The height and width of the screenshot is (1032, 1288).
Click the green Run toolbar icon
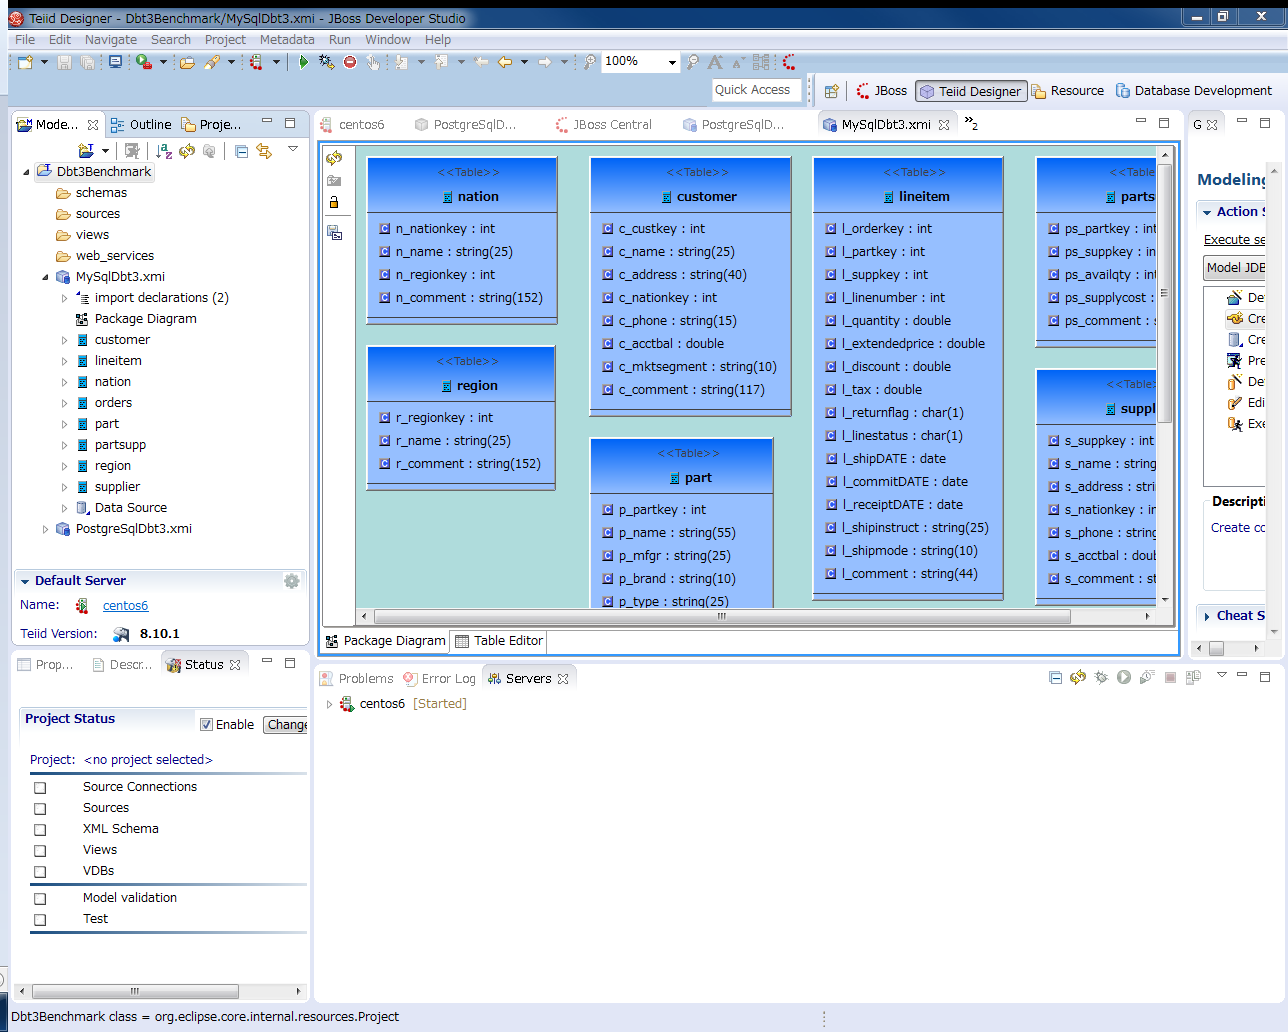point(303,62)
